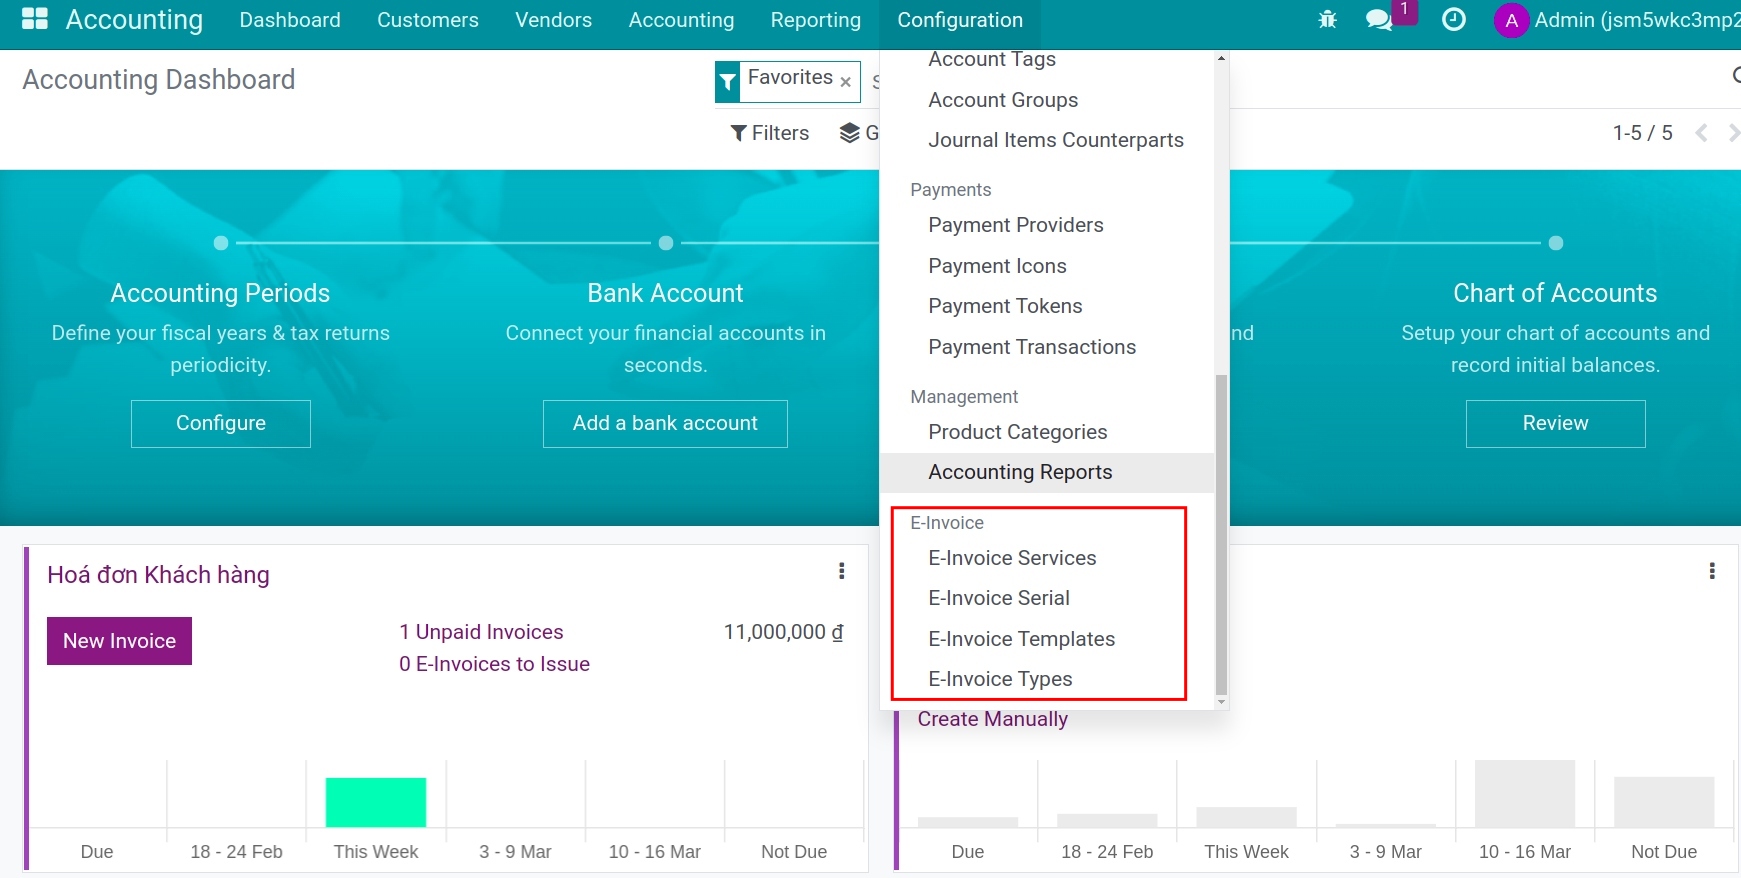The image size is (1741, 878).
Task: Open kebab menu of Hoá đơn Khách hàng card
Action: (x=842, y=571)
